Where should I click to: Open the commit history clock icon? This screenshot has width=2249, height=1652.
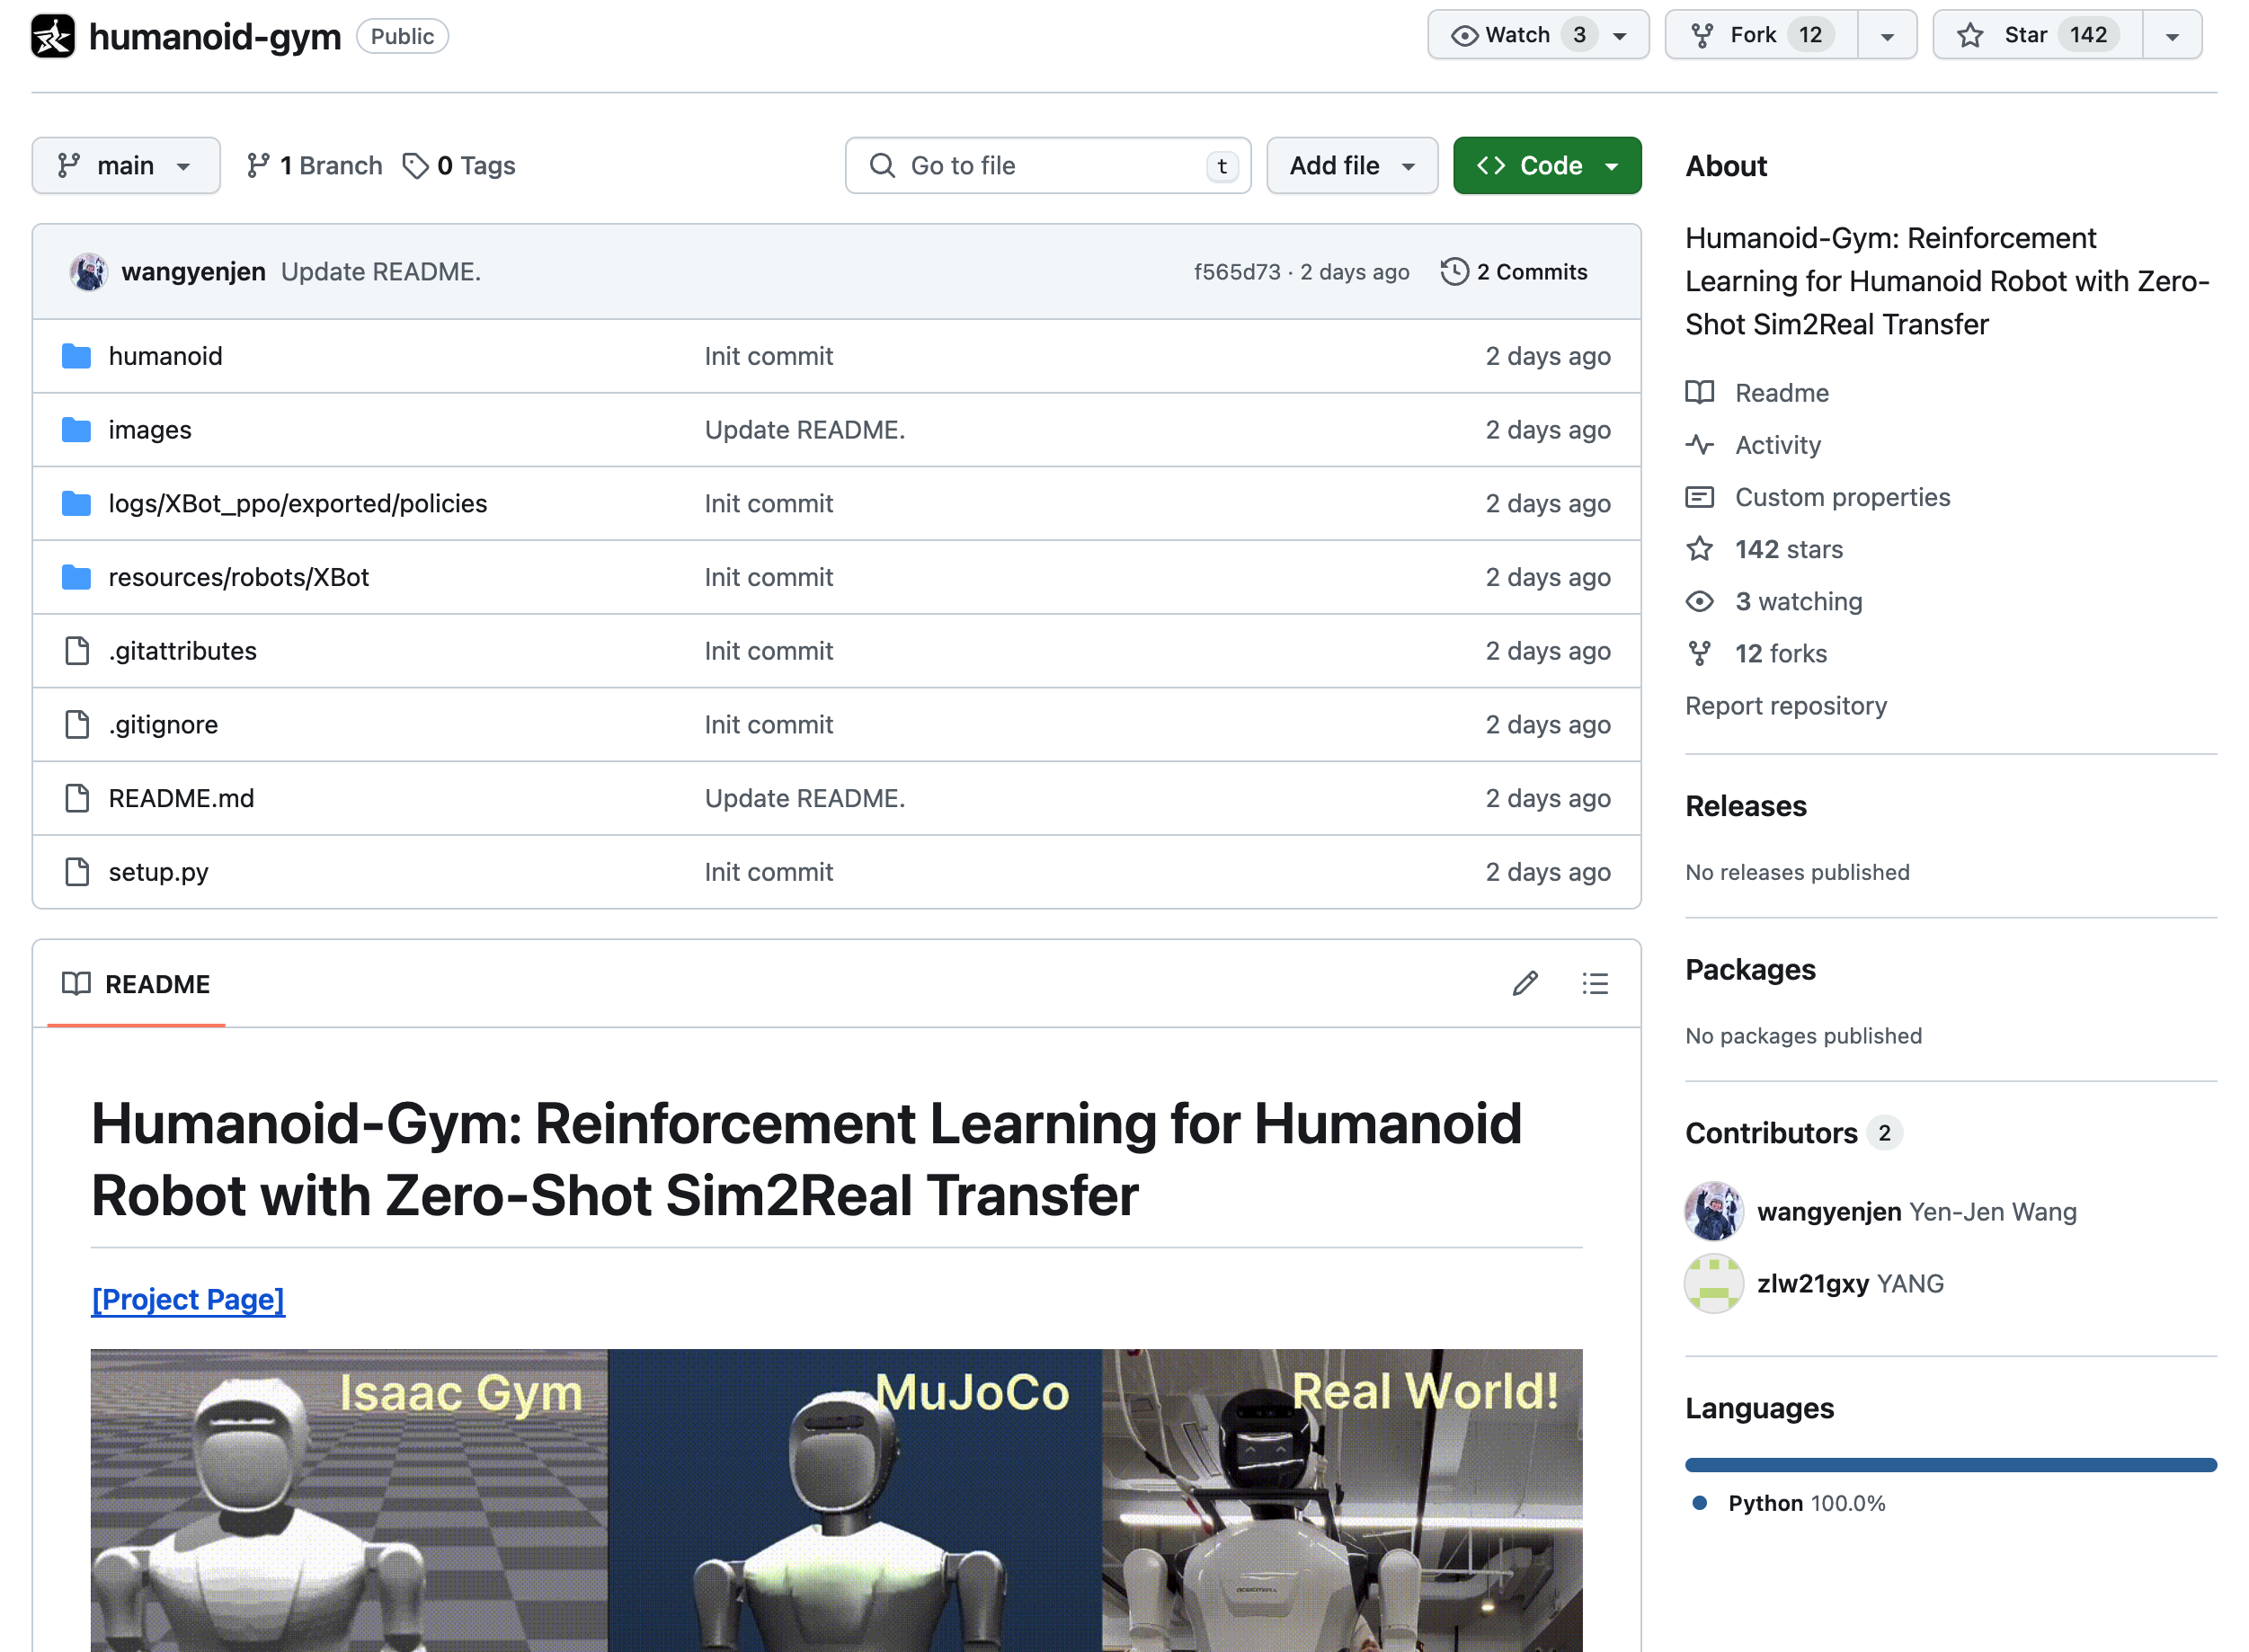tap(1454, 271)
